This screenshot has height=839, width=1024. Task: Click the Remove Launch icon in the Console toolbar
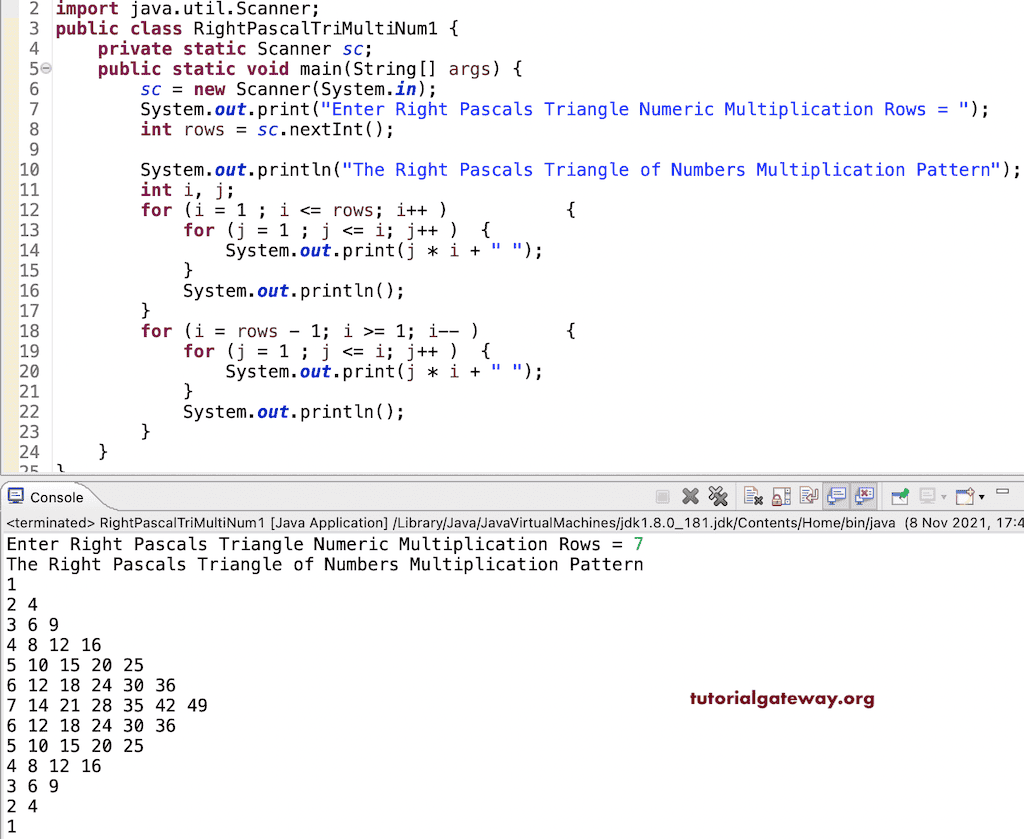point(689,495)
